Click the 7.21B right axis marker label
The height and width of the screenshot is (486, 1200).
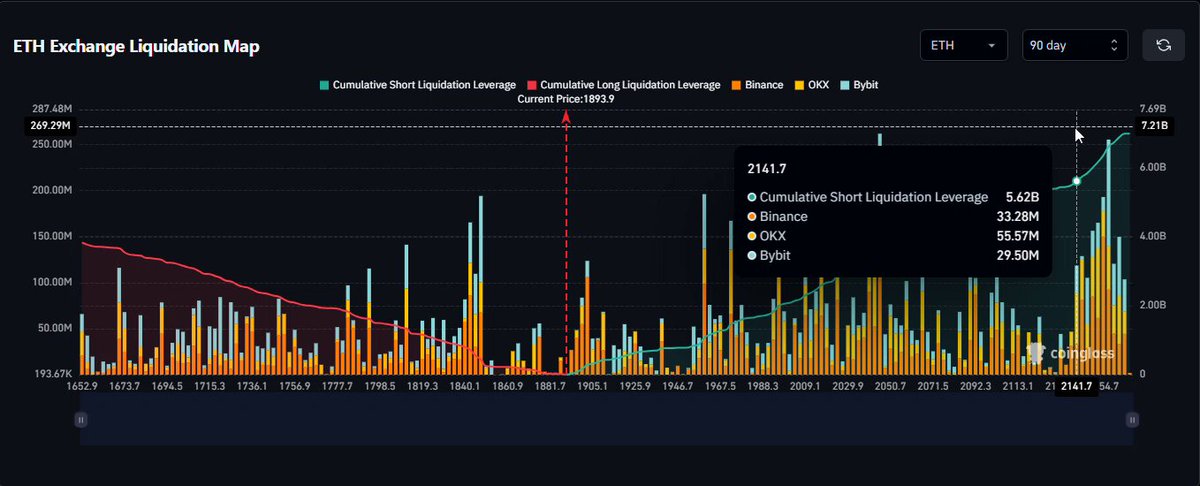coord(1157,126)
